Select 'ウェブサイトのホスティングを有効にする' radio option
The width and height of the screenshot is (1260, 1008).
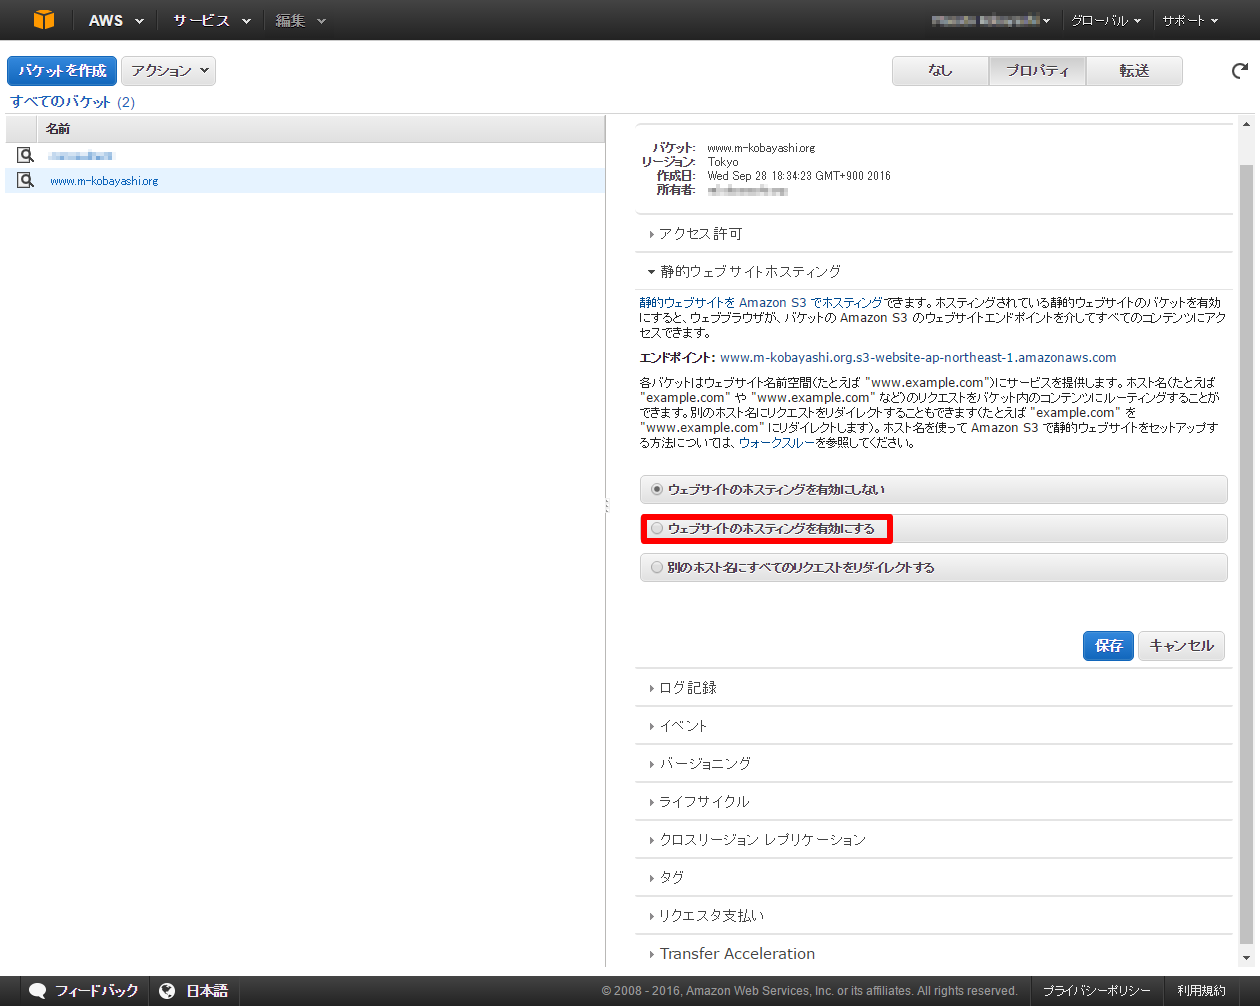click(657, 528)
